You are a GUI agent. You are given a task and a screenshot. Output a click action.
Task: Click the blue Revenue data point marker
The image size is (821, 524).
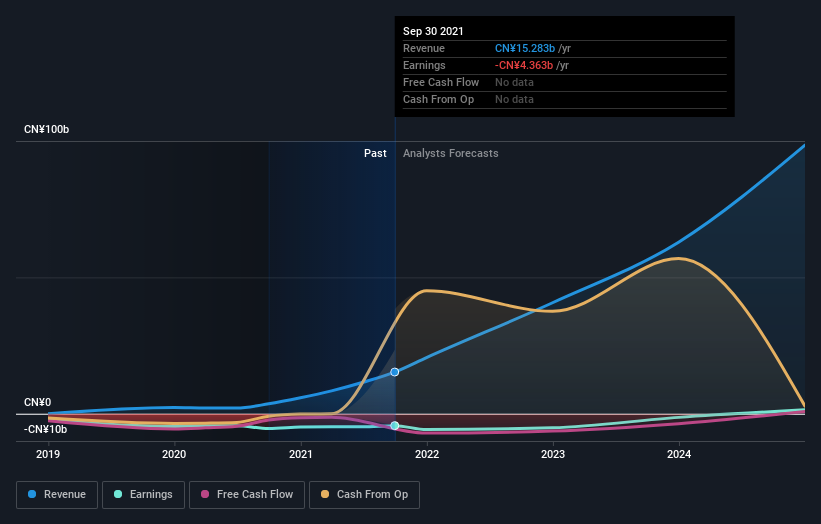click(395, 372)
